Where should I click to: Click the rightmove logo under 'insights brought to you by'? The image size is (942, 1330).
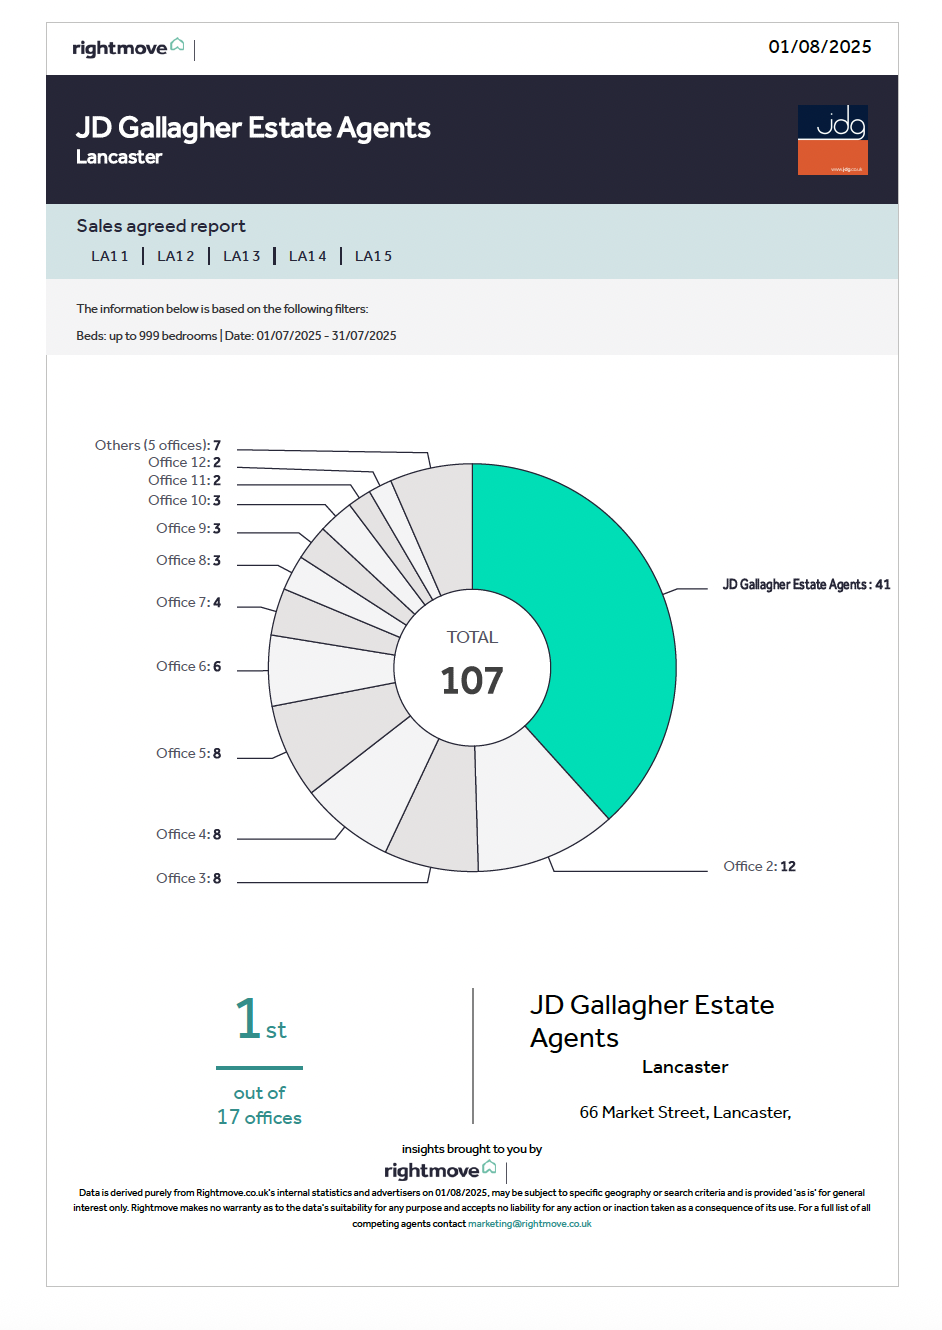click(x=440, y=1170)
